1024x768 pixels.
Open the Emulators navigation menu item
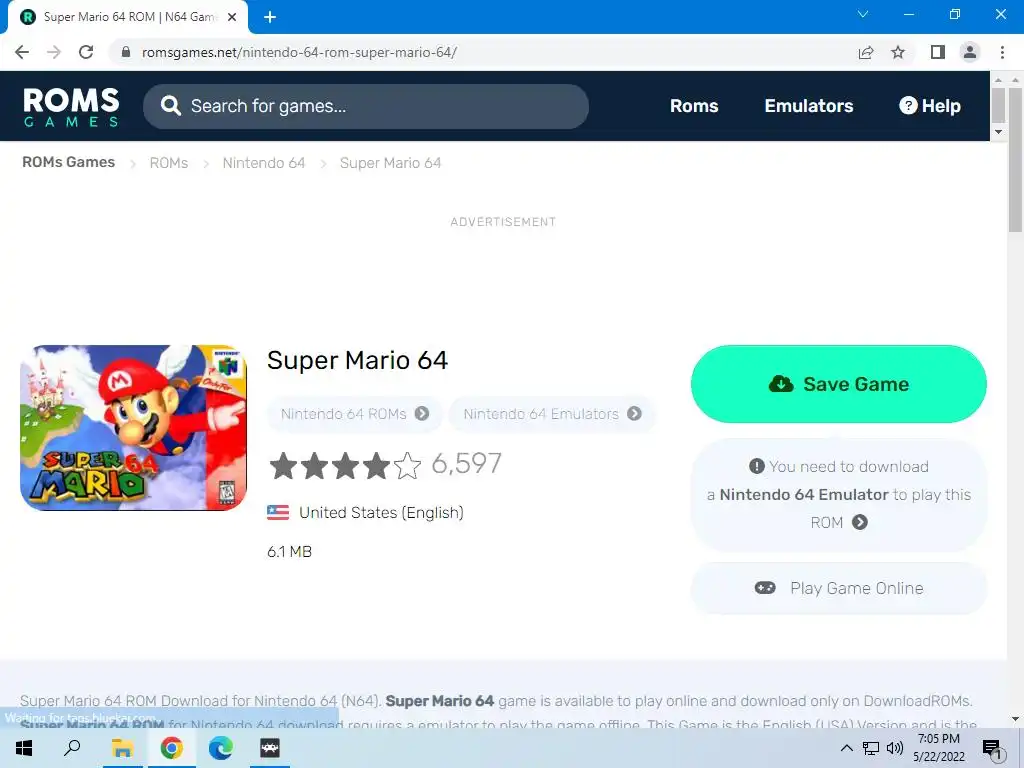tap(808, 106)
